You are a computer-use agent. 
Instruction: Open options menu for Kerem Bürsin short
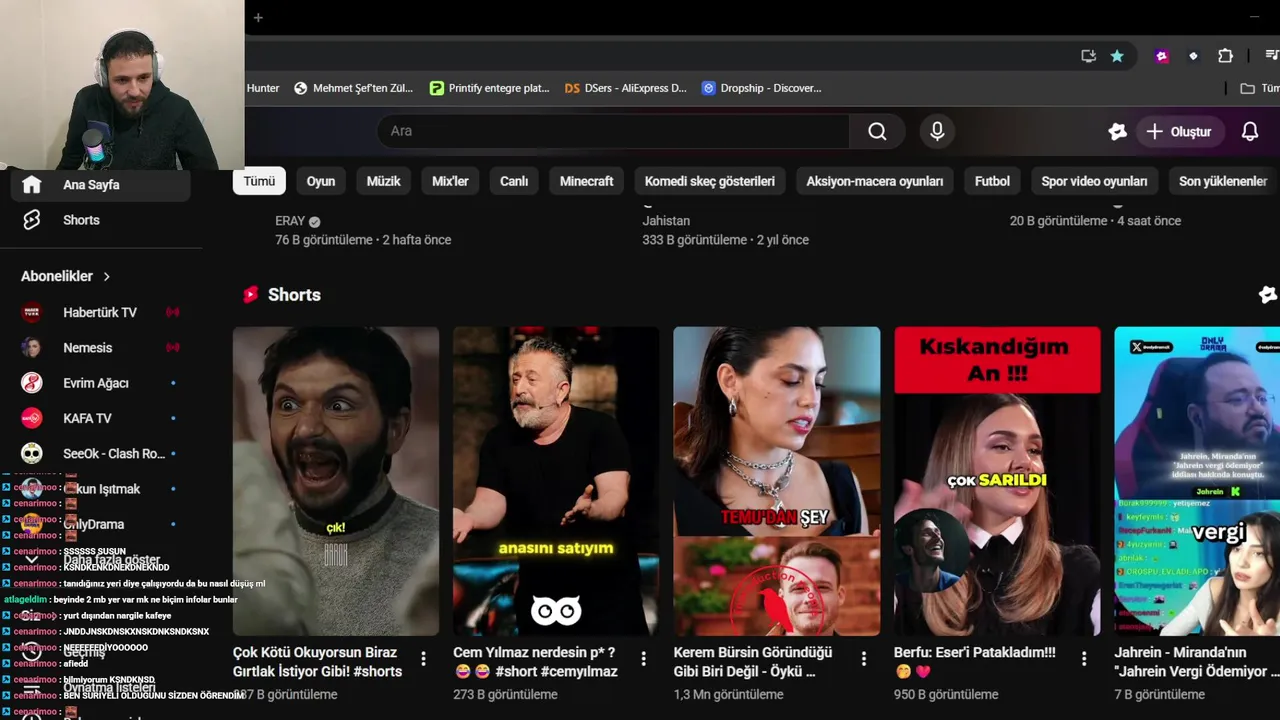pos(864,659)
